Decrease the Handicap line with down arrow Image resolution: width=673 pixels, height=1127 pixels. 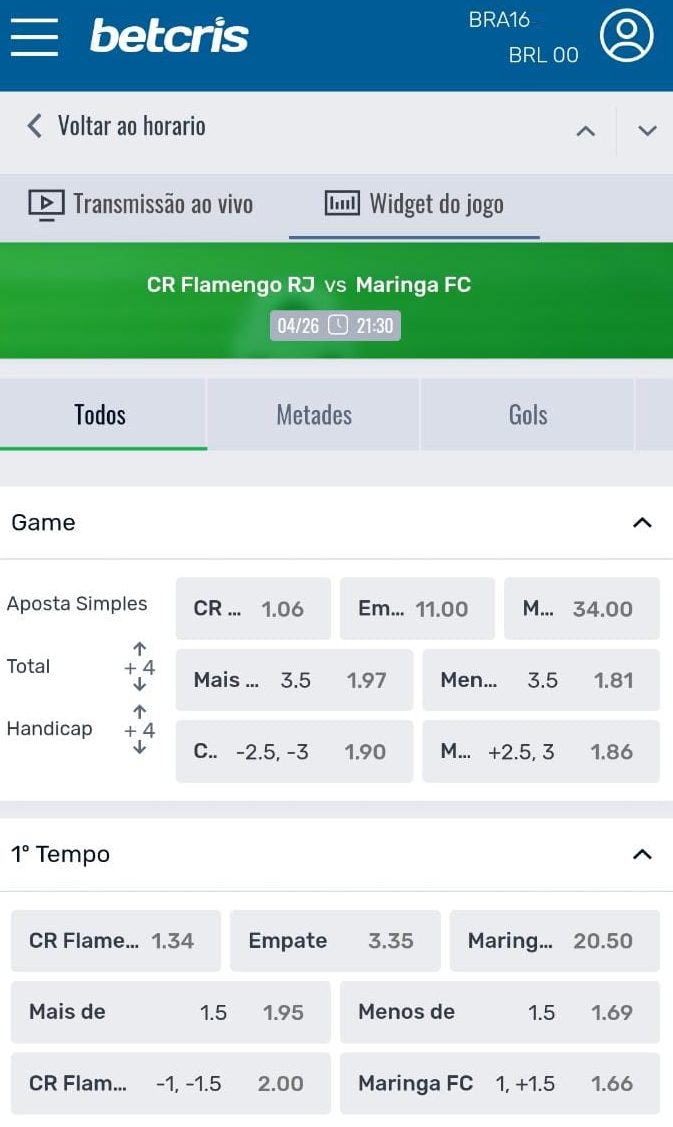[x=139, y=748]
